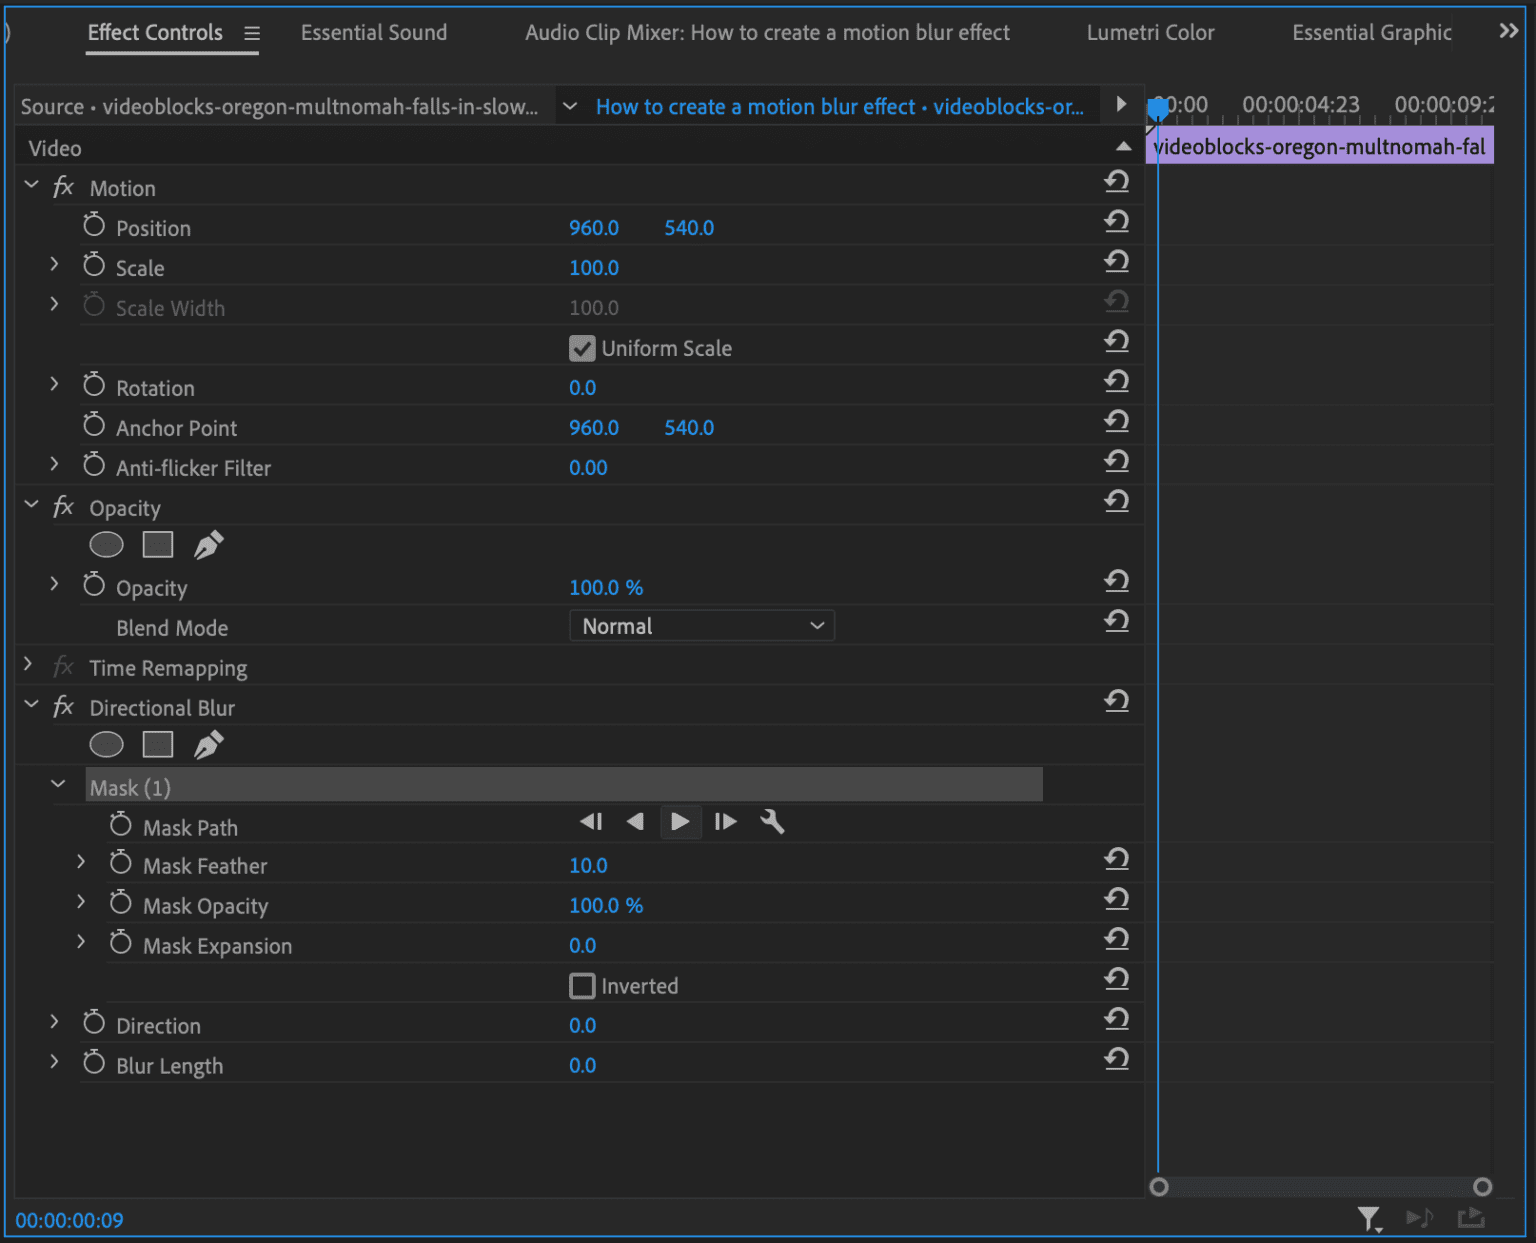The height and width of the screenshot is (1243, 1536).
Task: Open Effect Controls panel menu
Action: (252, 33)
